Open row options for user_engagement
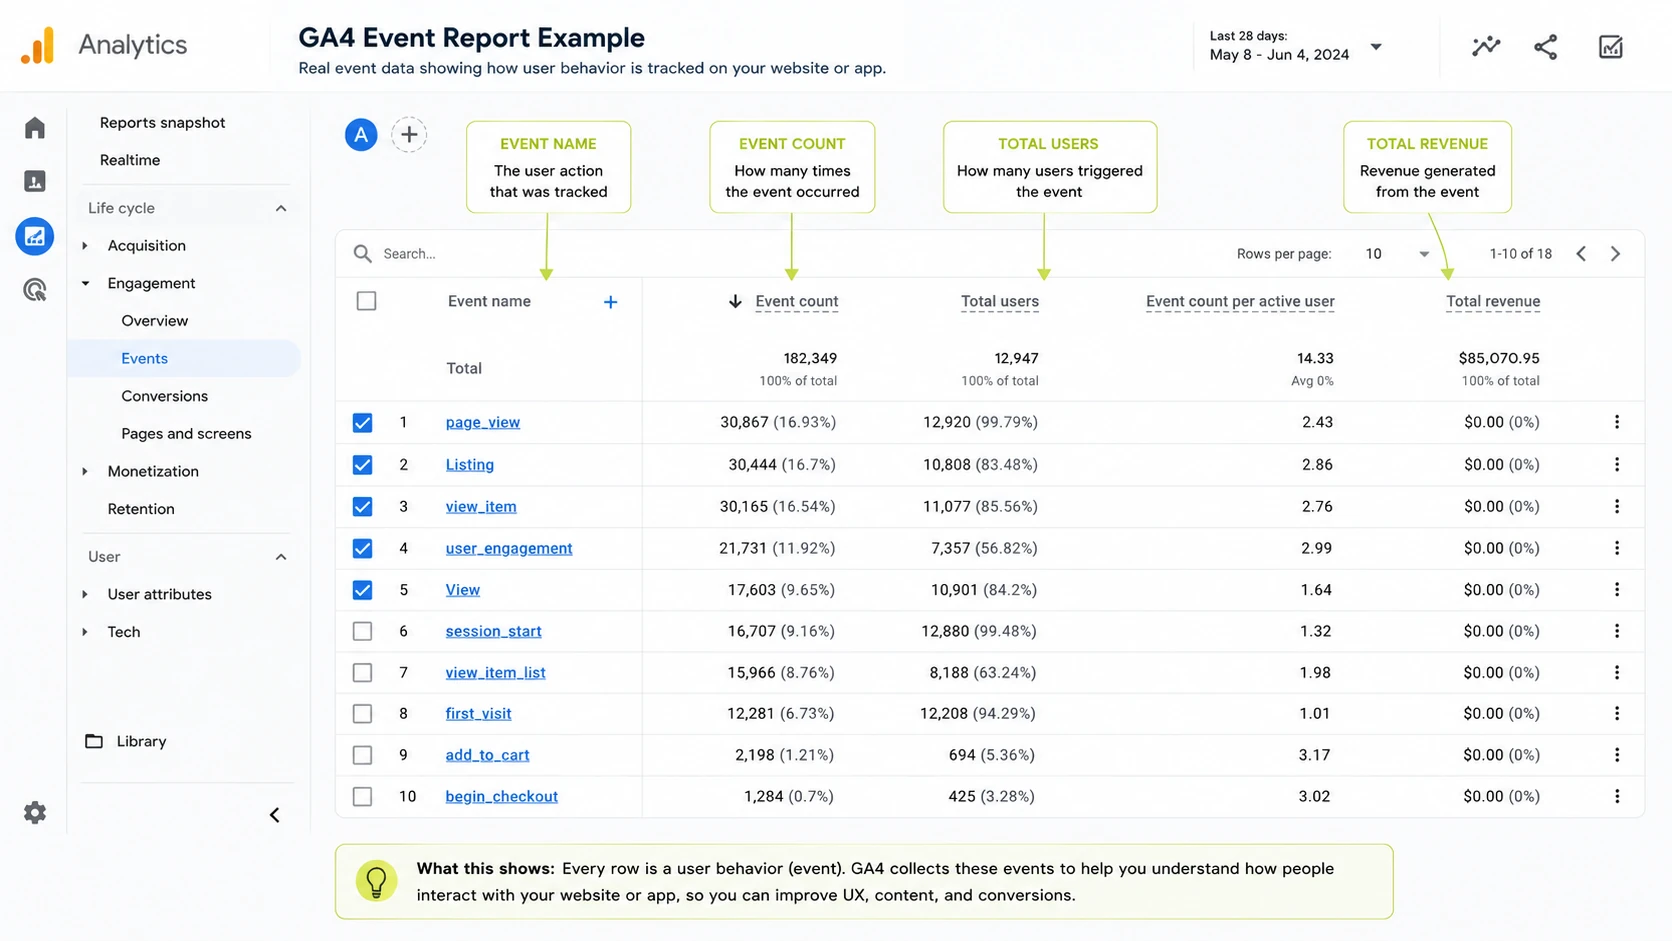 pos(1617,548)
